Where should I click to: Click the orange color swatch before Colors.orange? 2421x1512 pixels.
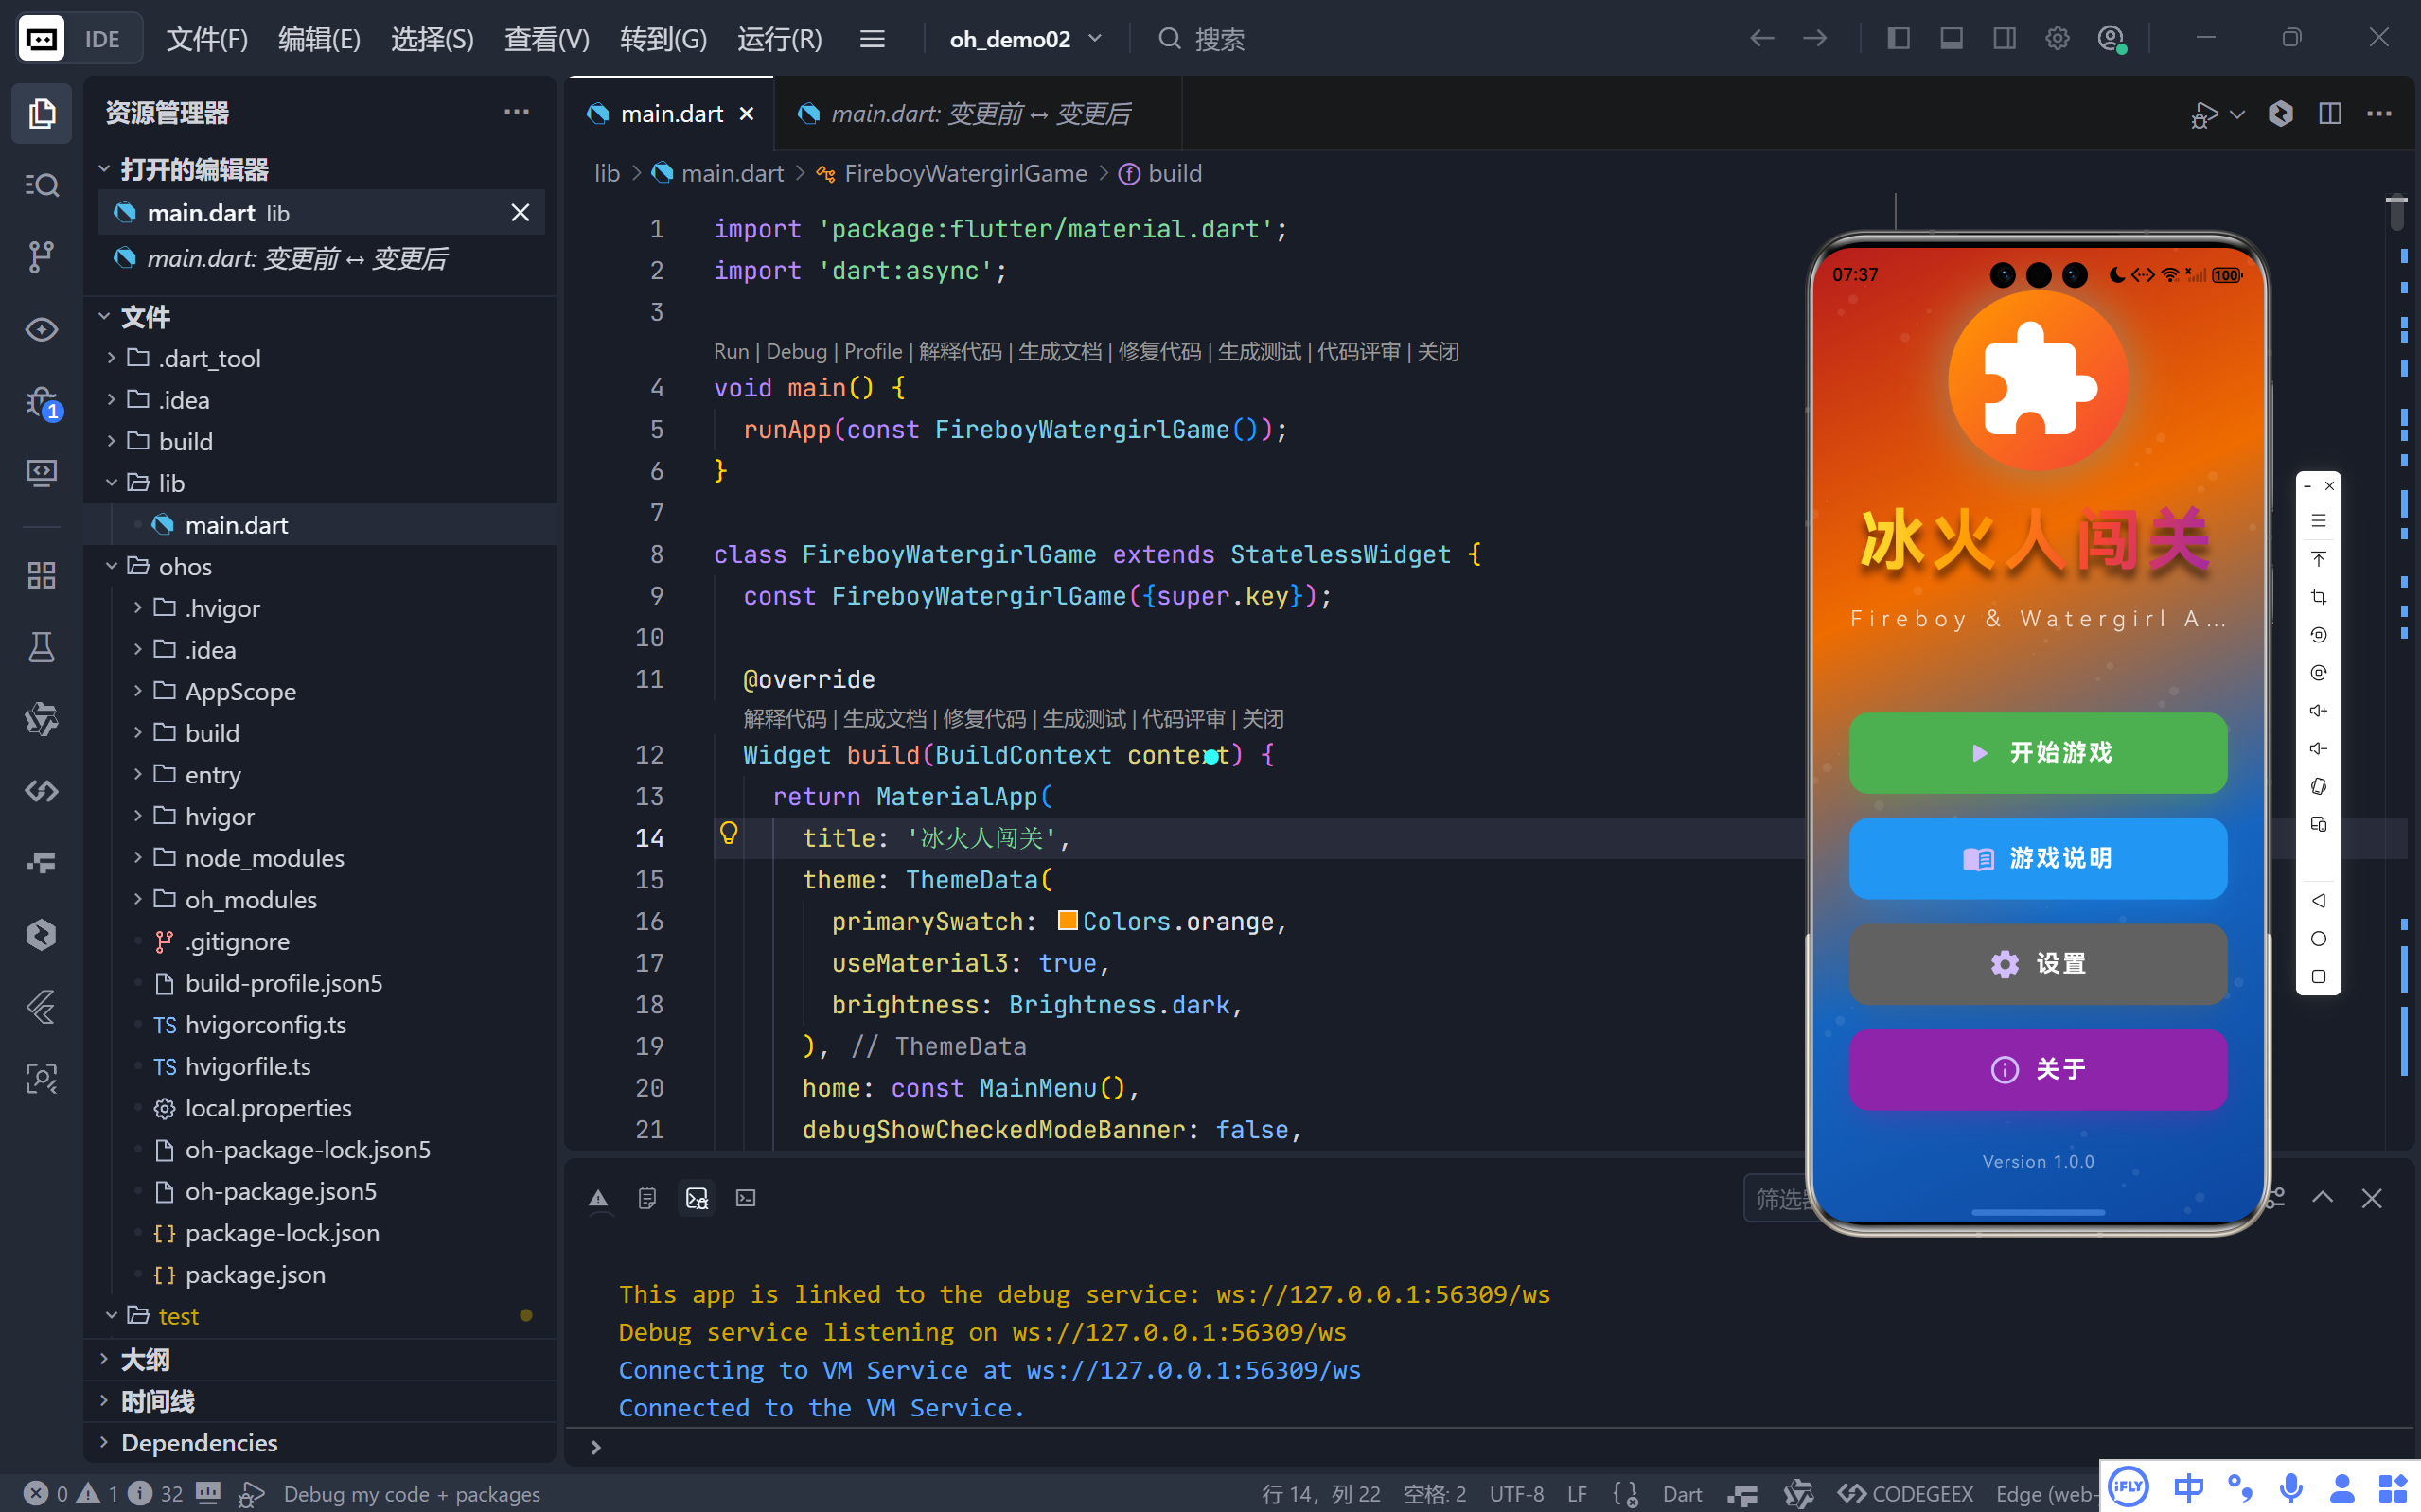[1067, 920]
